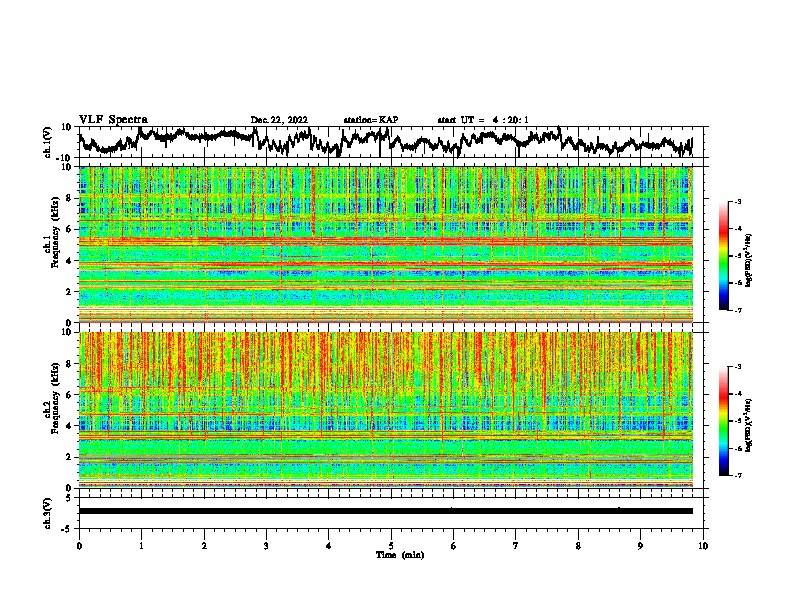Click time axis tick label "10" at bottom right

703,546
